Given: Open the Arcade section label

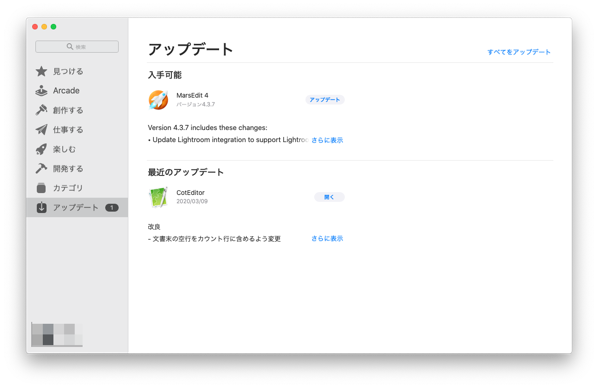Looking at the screenshot, I should [66, 91].
